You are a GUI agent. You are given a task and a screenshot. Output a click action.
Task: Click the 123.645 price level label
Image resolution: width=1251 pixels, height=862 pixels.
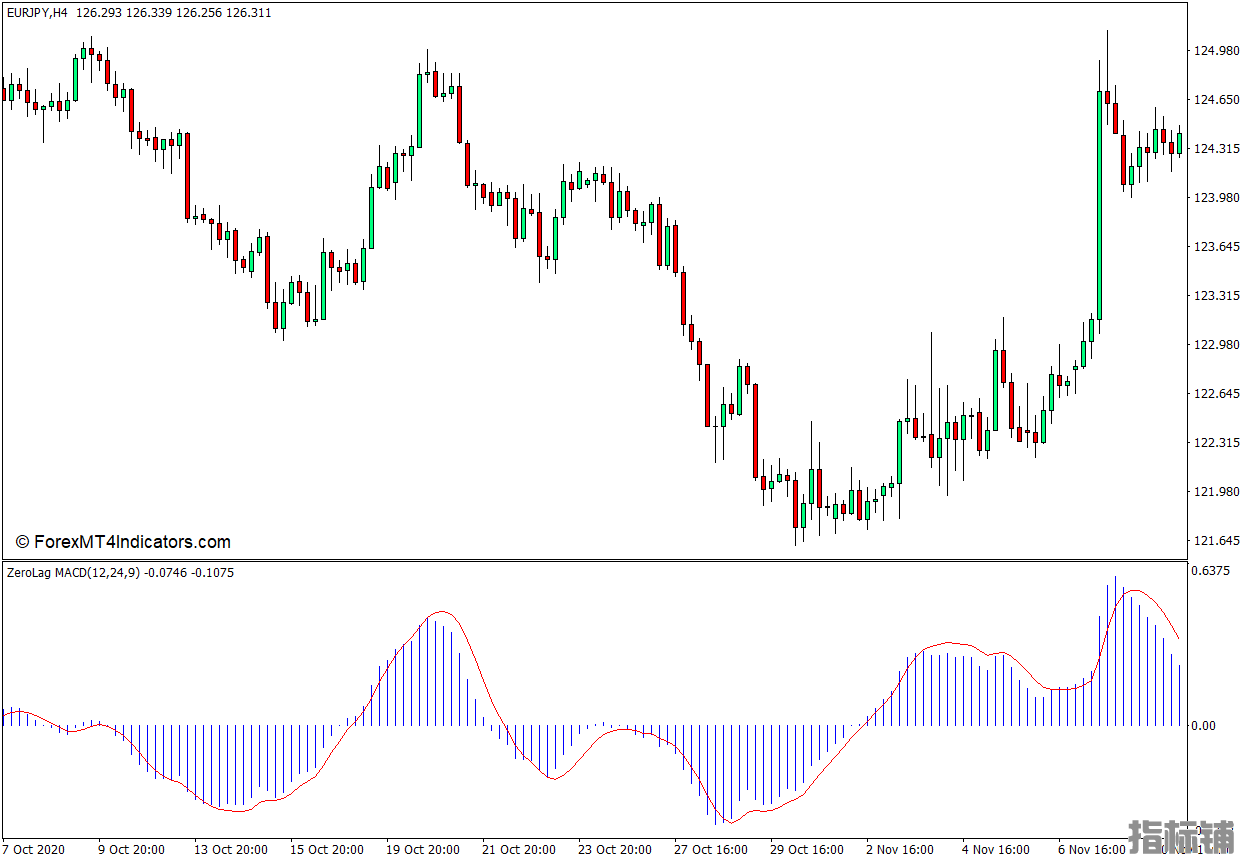1217,247
